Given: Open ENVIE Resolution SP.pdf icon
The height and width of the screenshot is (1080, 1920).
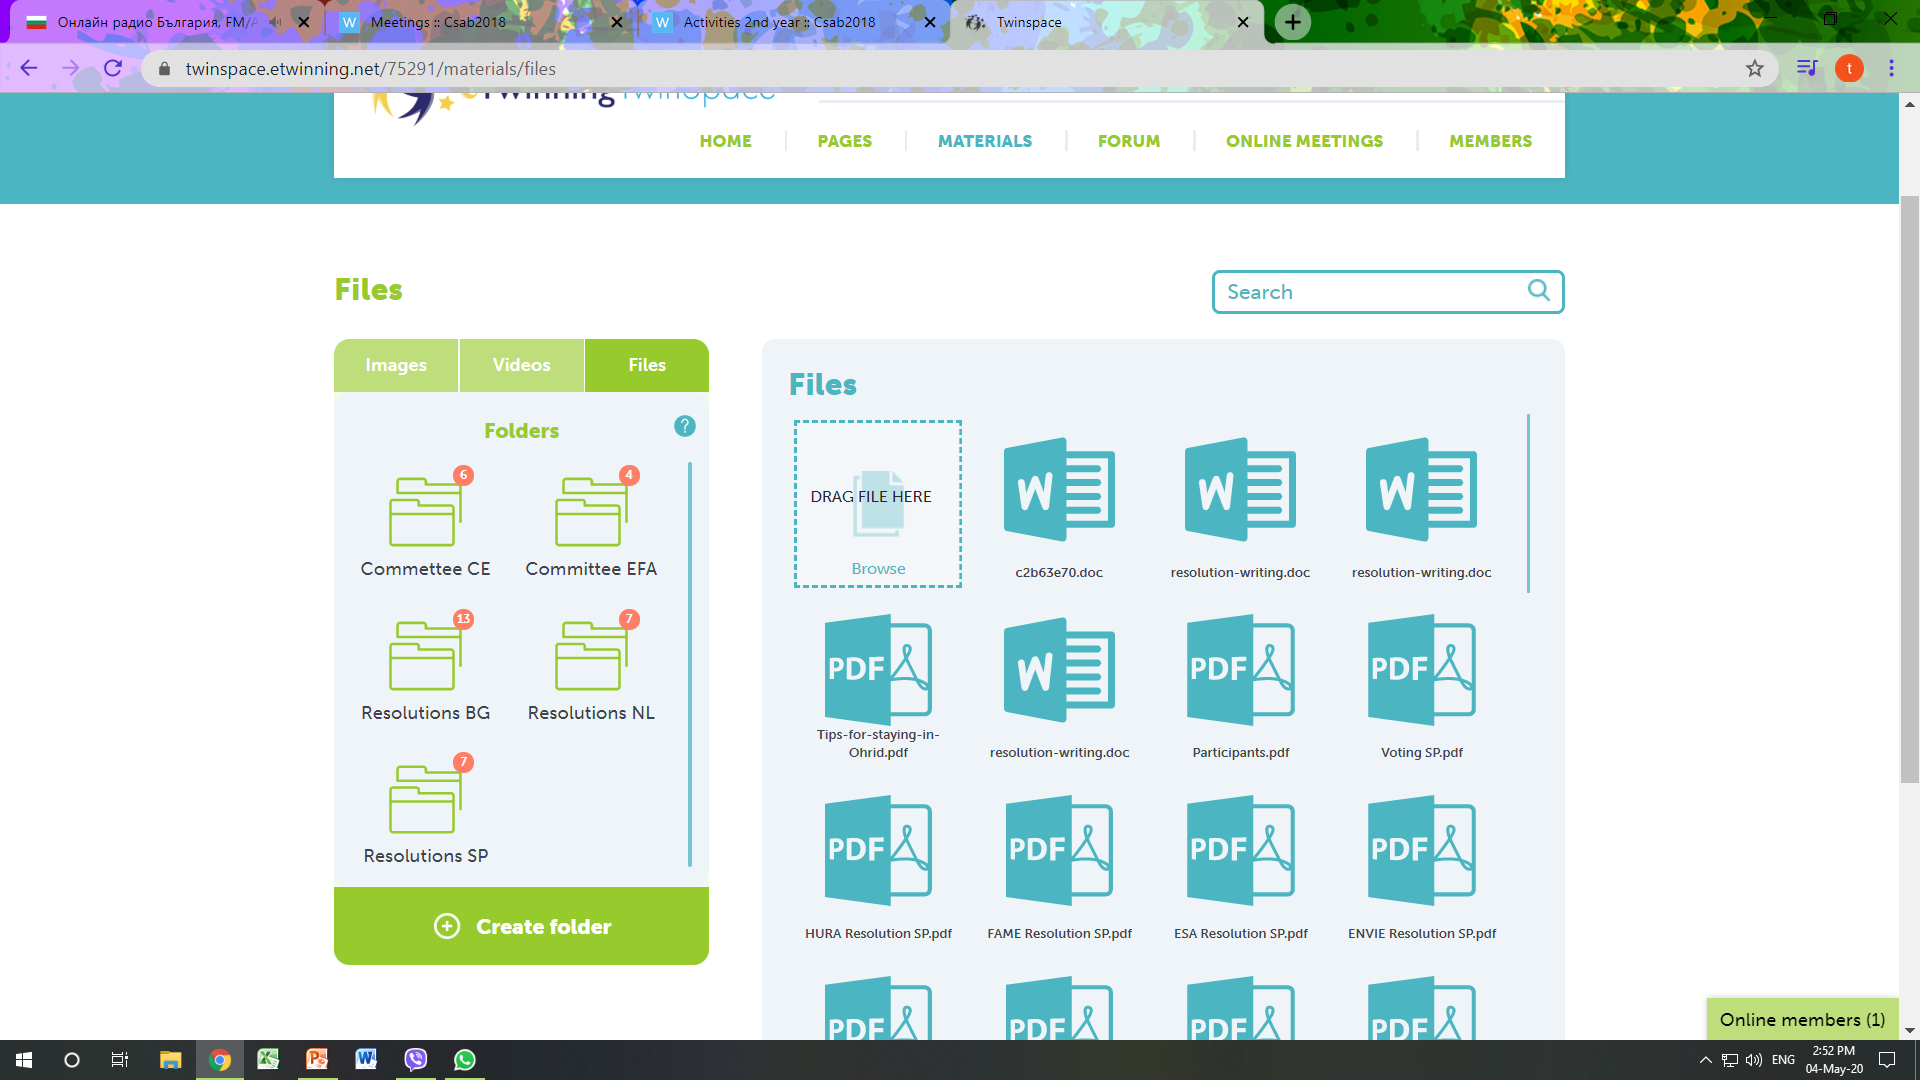Looking at the screenshot, I should click(1421, 851).
